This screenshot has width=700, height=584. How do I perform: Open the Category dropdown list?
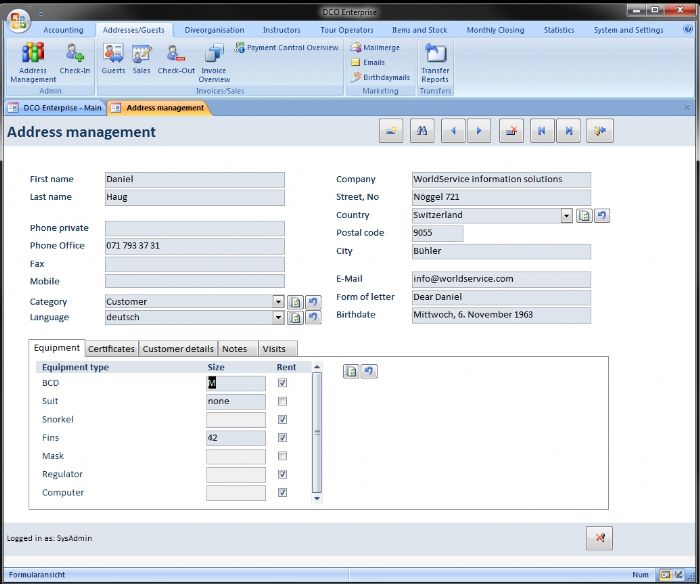coord(278,301)
